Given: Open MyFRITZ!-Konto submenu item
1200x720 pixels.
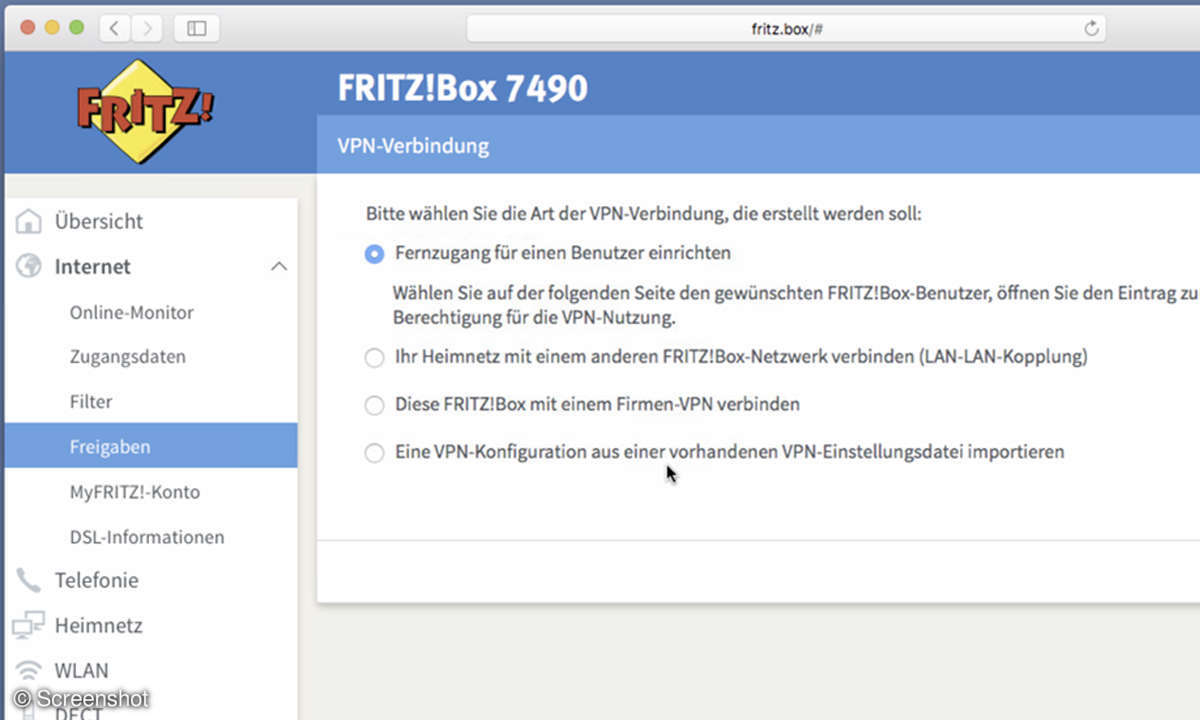Looking at the screenshot, I should click(x=135, y=492).
